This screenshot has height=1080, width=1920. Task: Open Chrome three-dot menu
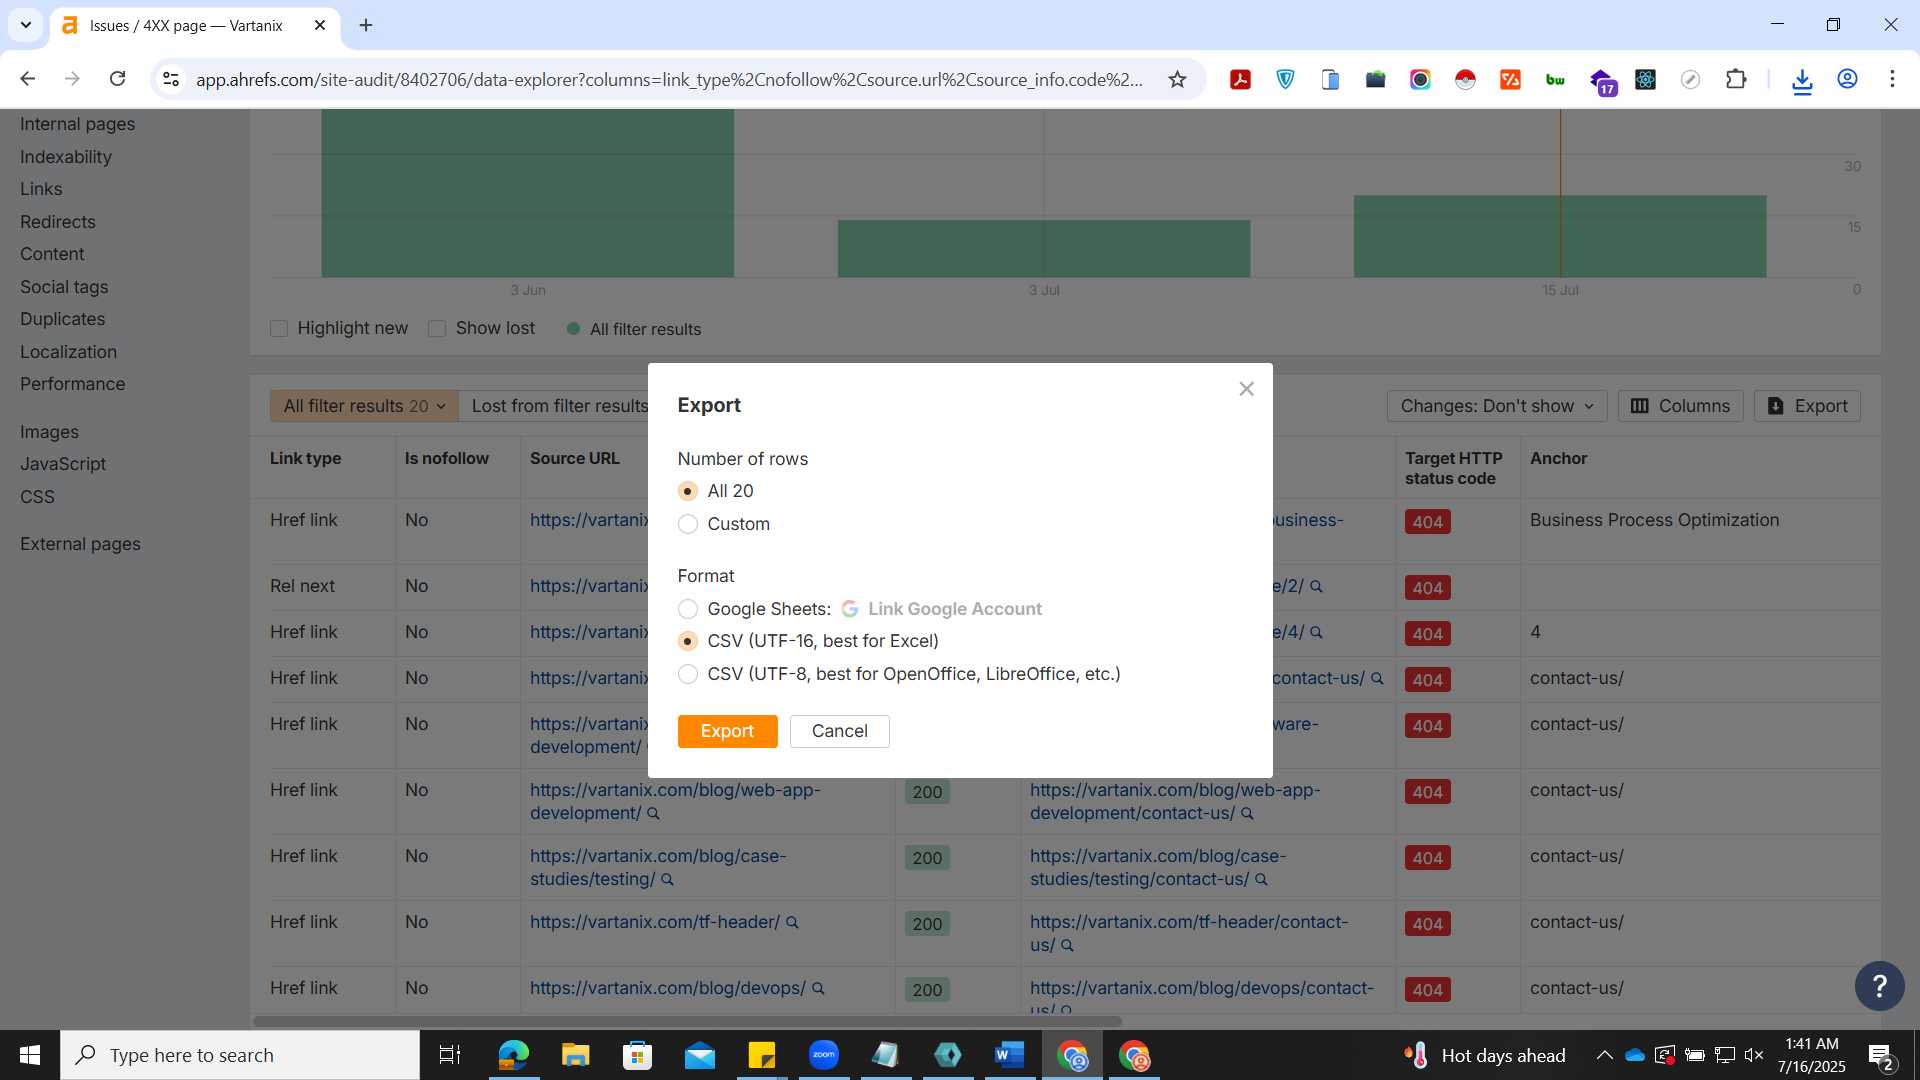tap(1892, 79)
